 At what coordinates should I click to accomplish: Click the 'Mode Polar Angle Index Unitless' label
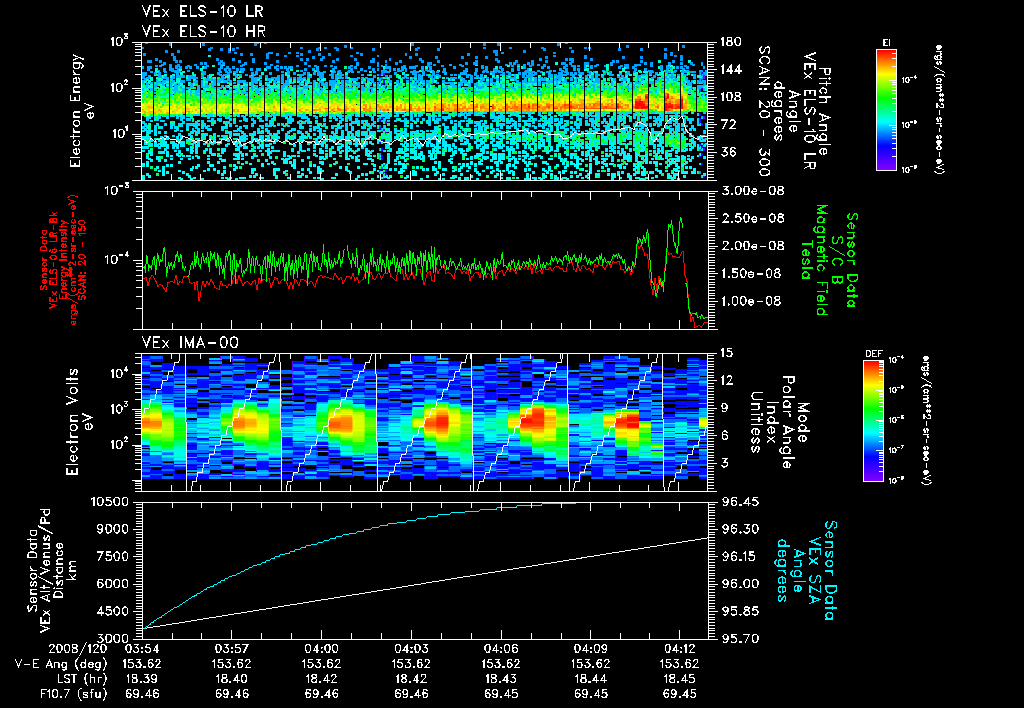[778, 422]
